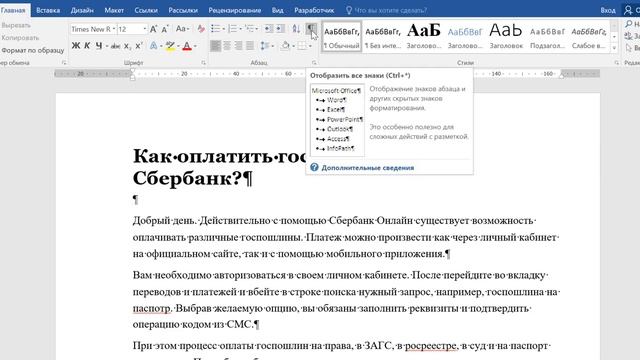The width and height of the screenshot is (640, 360).
Task: Apply red font color button
Action: coord(187,46)
